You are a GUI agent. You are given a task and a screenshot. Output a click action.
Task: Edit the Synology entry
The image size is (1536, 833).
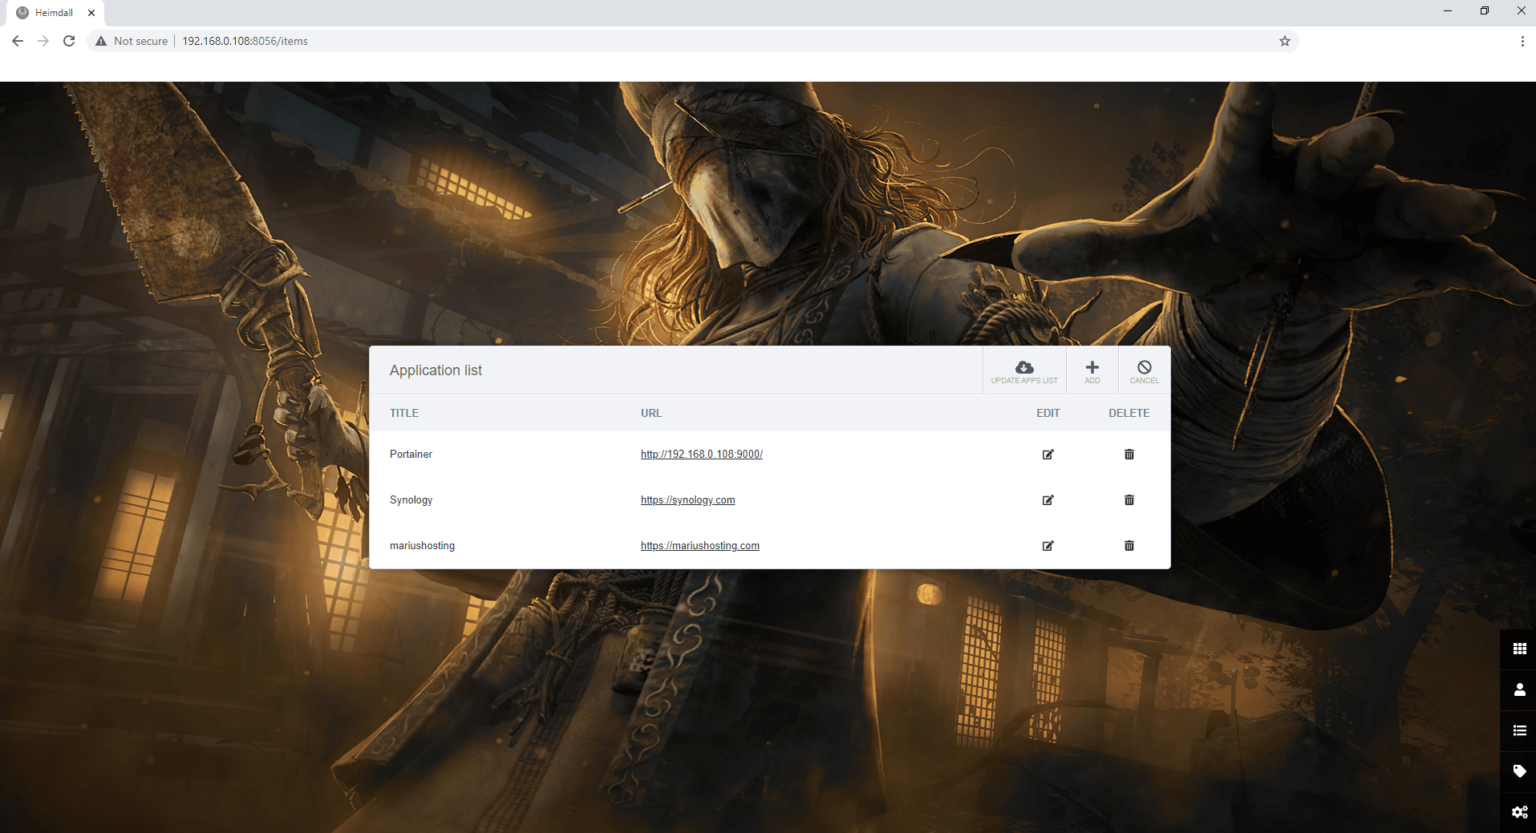pyautogui.click(x=1048, y=500)
